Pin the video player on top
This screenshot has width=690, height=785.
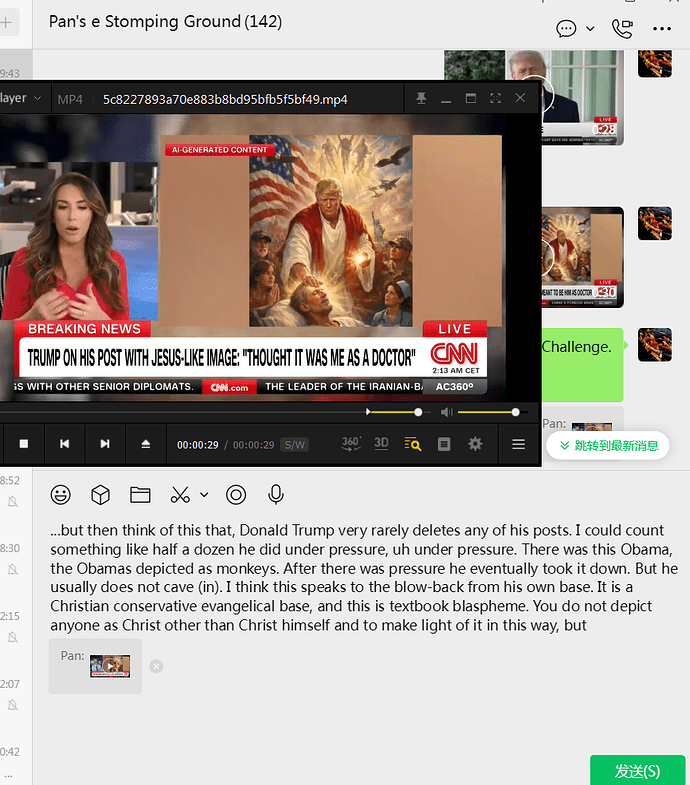[x=421, y=98]
